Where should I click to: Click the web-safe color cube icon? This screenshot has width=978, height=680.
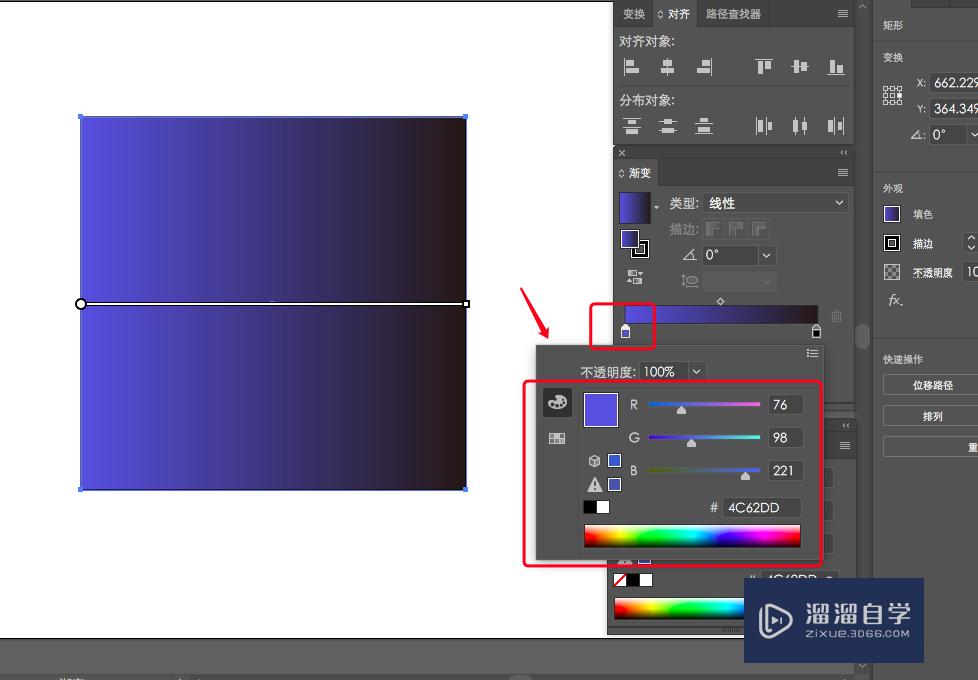click(594, 460)
